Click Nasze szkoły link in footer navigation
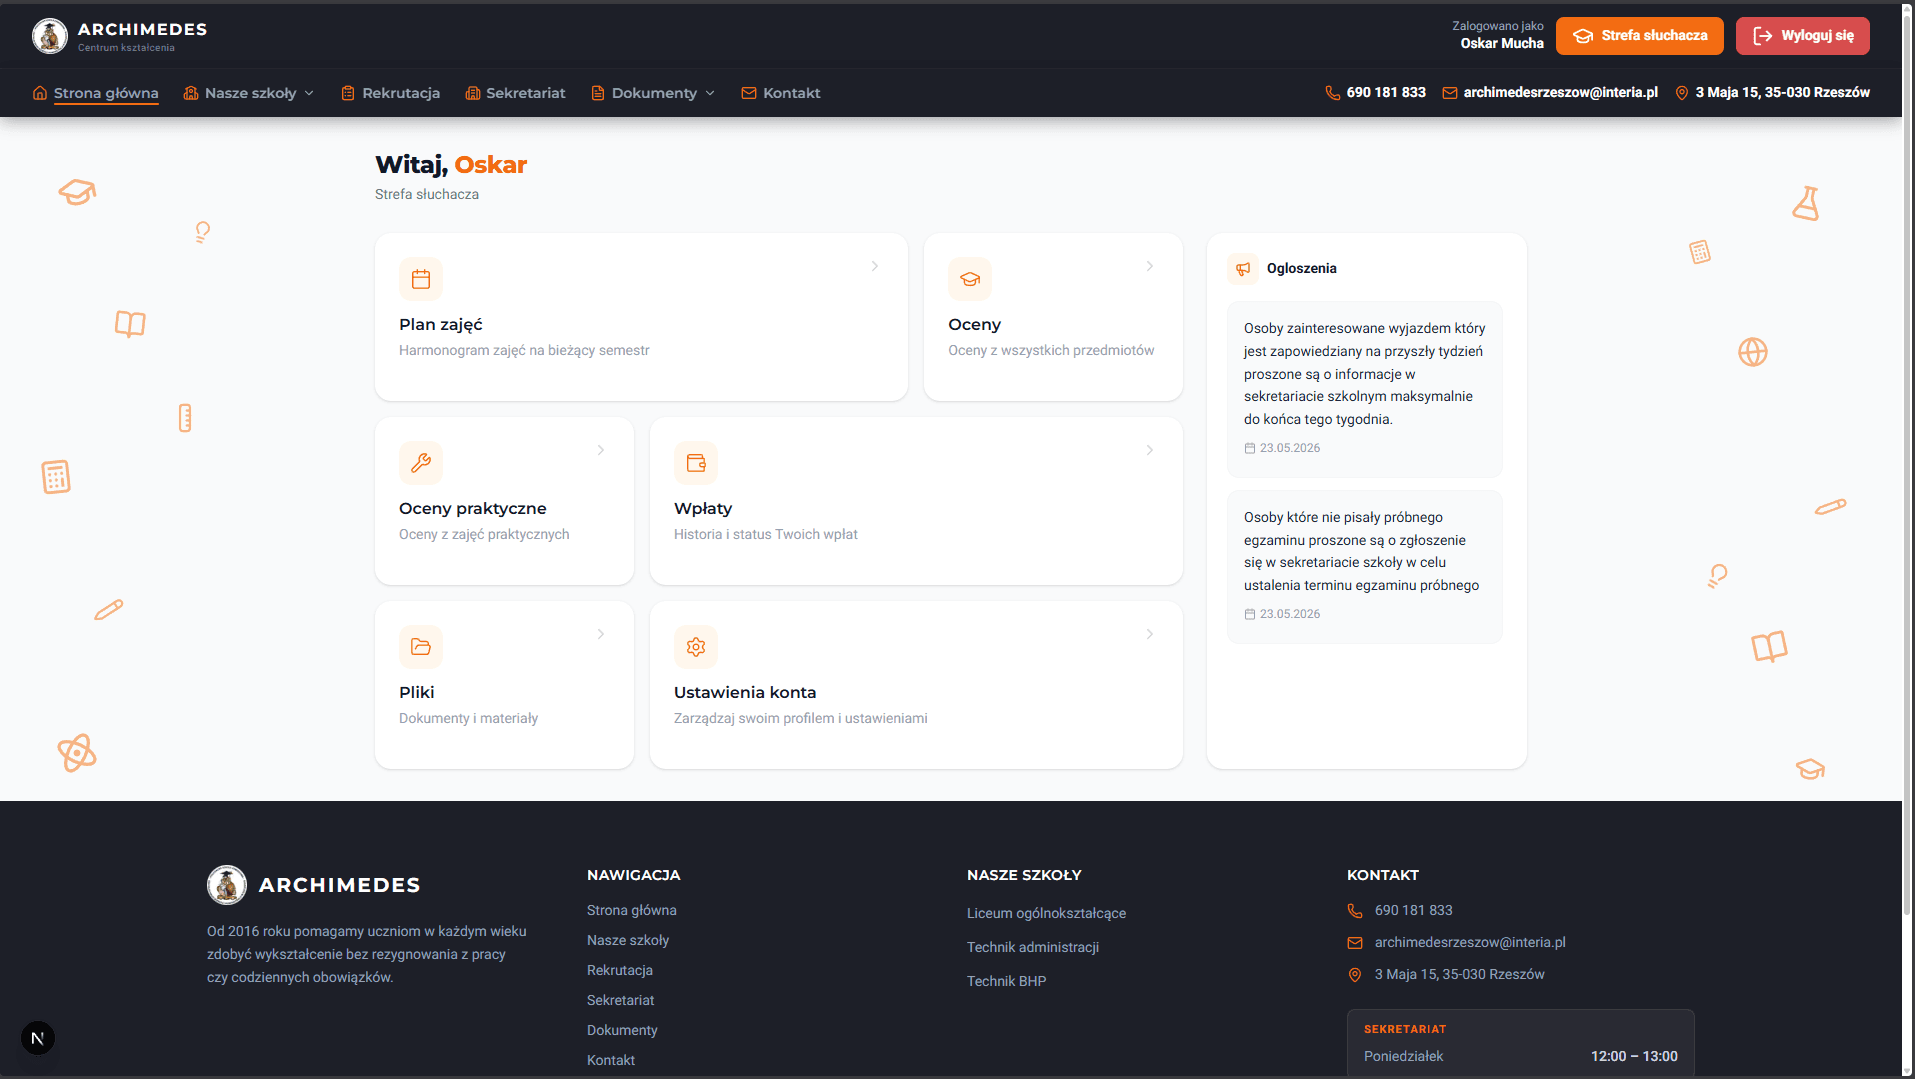Screen dimensions: 1915x1079 pyautogui.click(x=628, y=941)
